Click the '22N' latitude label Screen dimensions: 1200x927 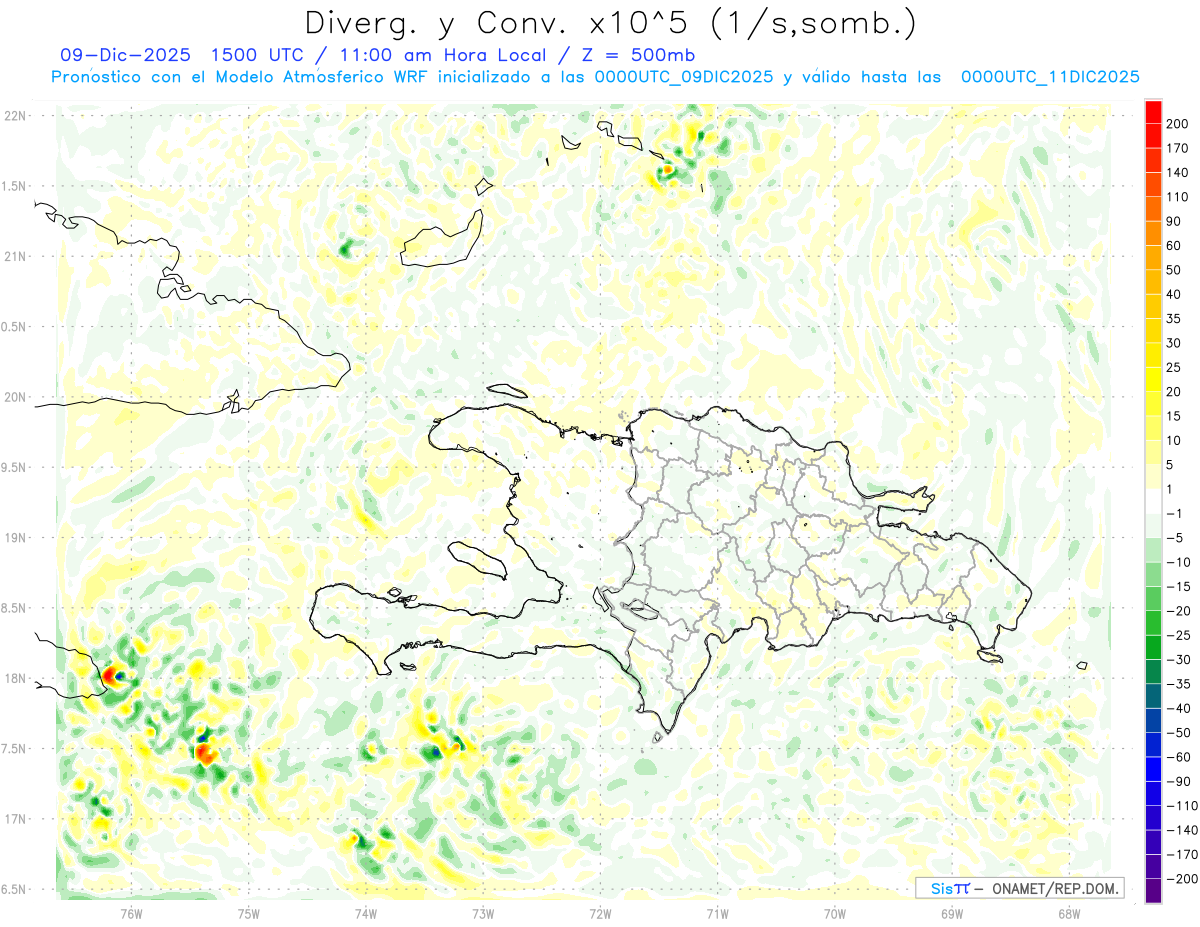coord(15,116)
